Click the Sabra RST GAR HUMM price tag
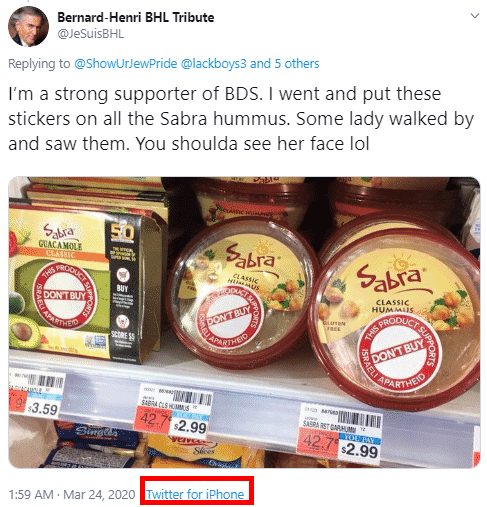 click(x=340, y=434)
